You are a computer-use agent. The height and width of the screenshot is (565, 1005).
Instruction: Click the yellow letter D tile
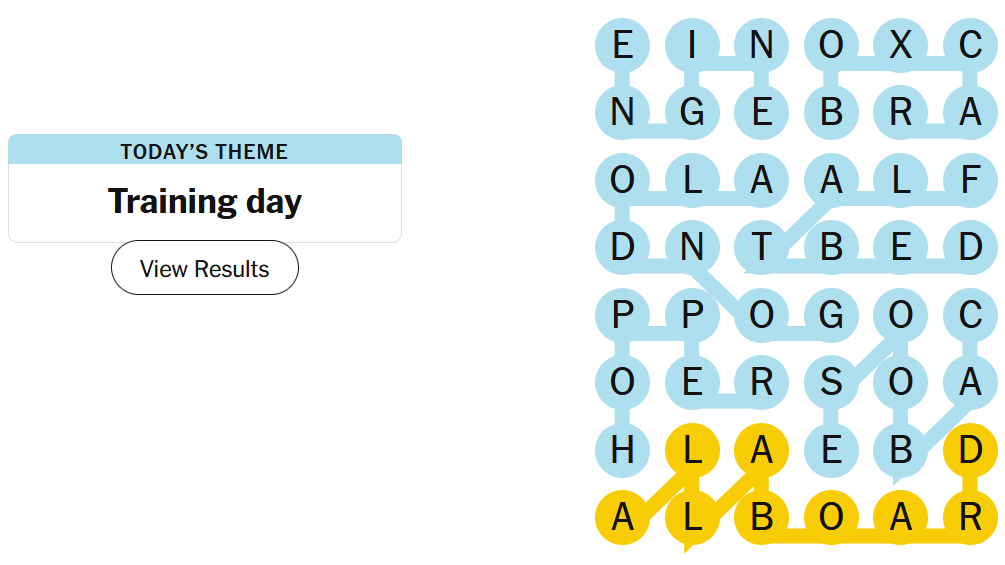[970, 451]
